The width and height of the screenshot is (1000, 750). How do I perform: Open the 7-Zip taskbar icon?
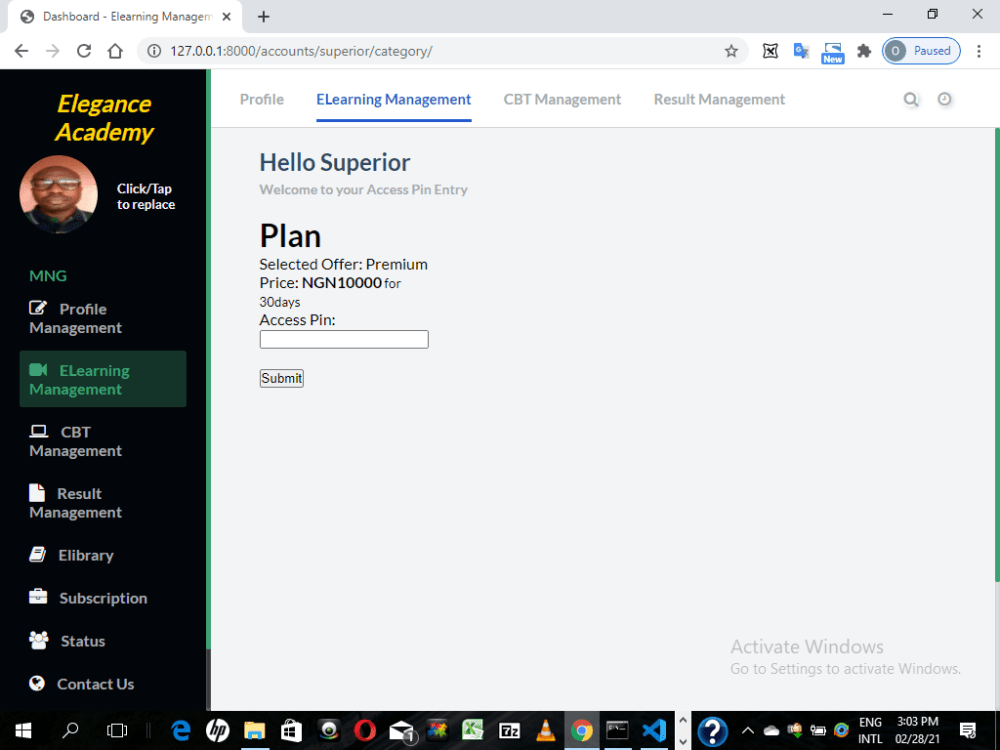[x=509, y=730]
